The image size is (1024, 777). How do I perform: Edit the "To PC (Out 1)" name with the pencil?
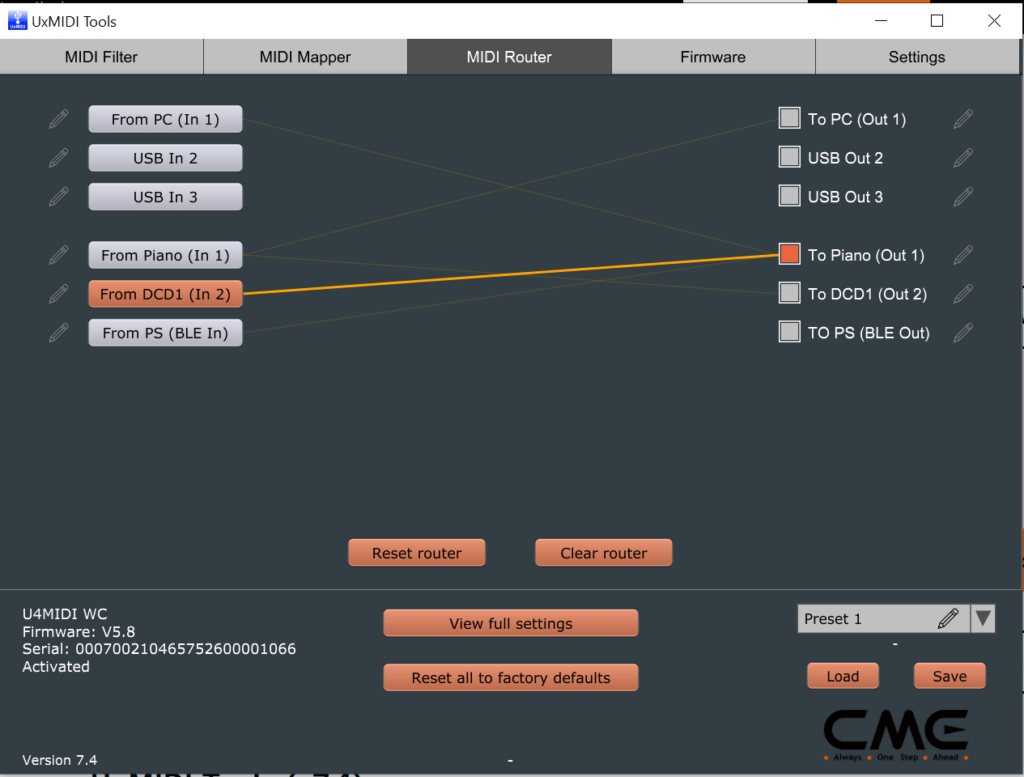962,118
